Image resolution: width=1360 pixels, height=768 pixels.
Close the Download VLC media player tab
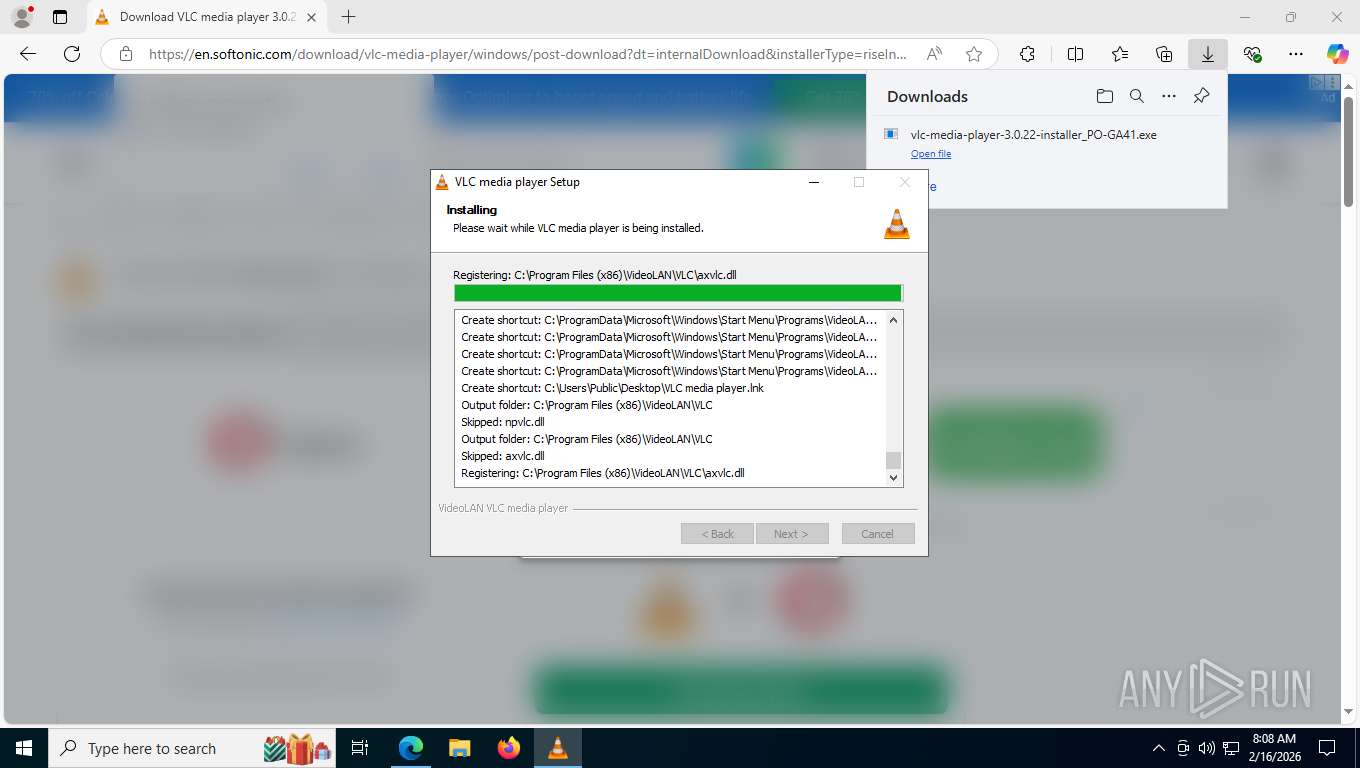(x=312, y=17)
